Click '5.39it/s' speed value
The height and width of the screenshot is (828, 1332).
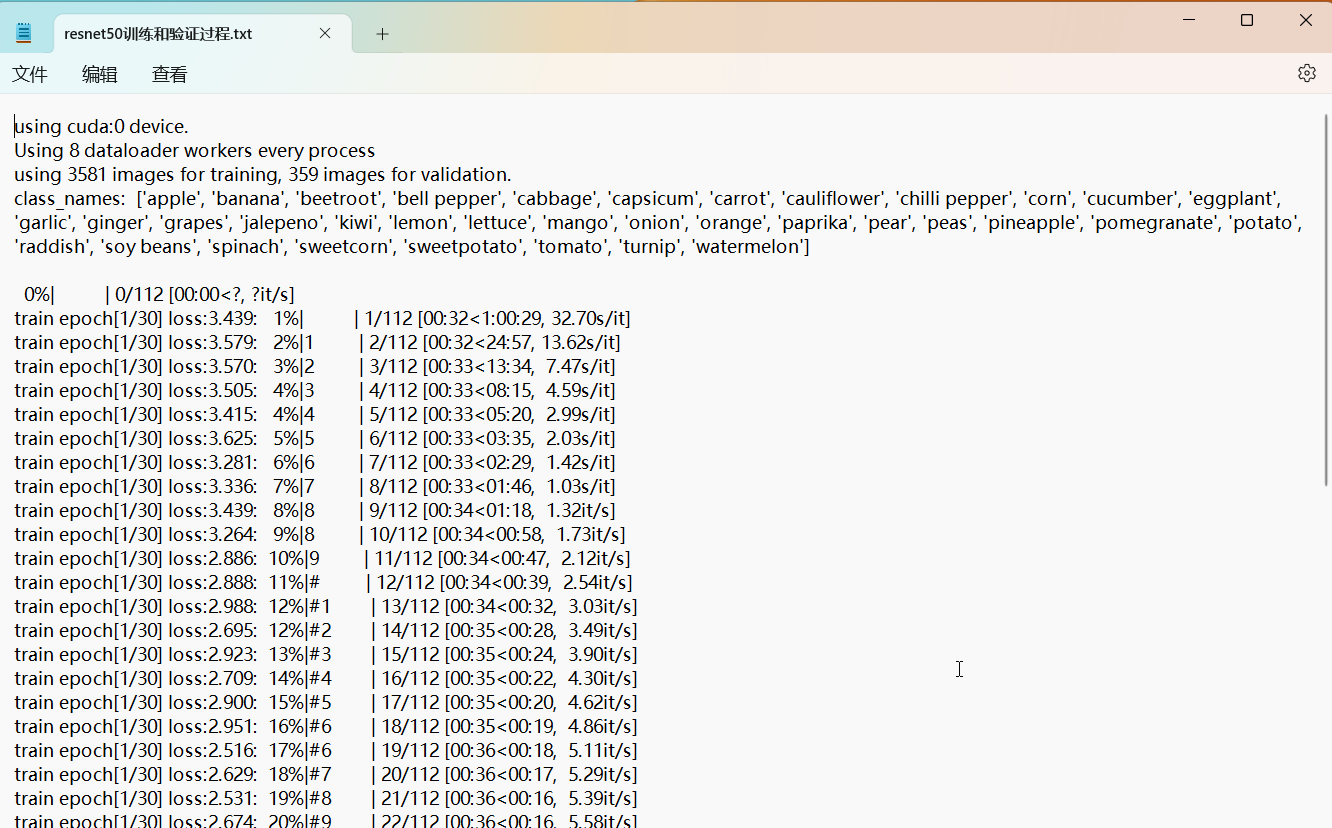(600, 799)
